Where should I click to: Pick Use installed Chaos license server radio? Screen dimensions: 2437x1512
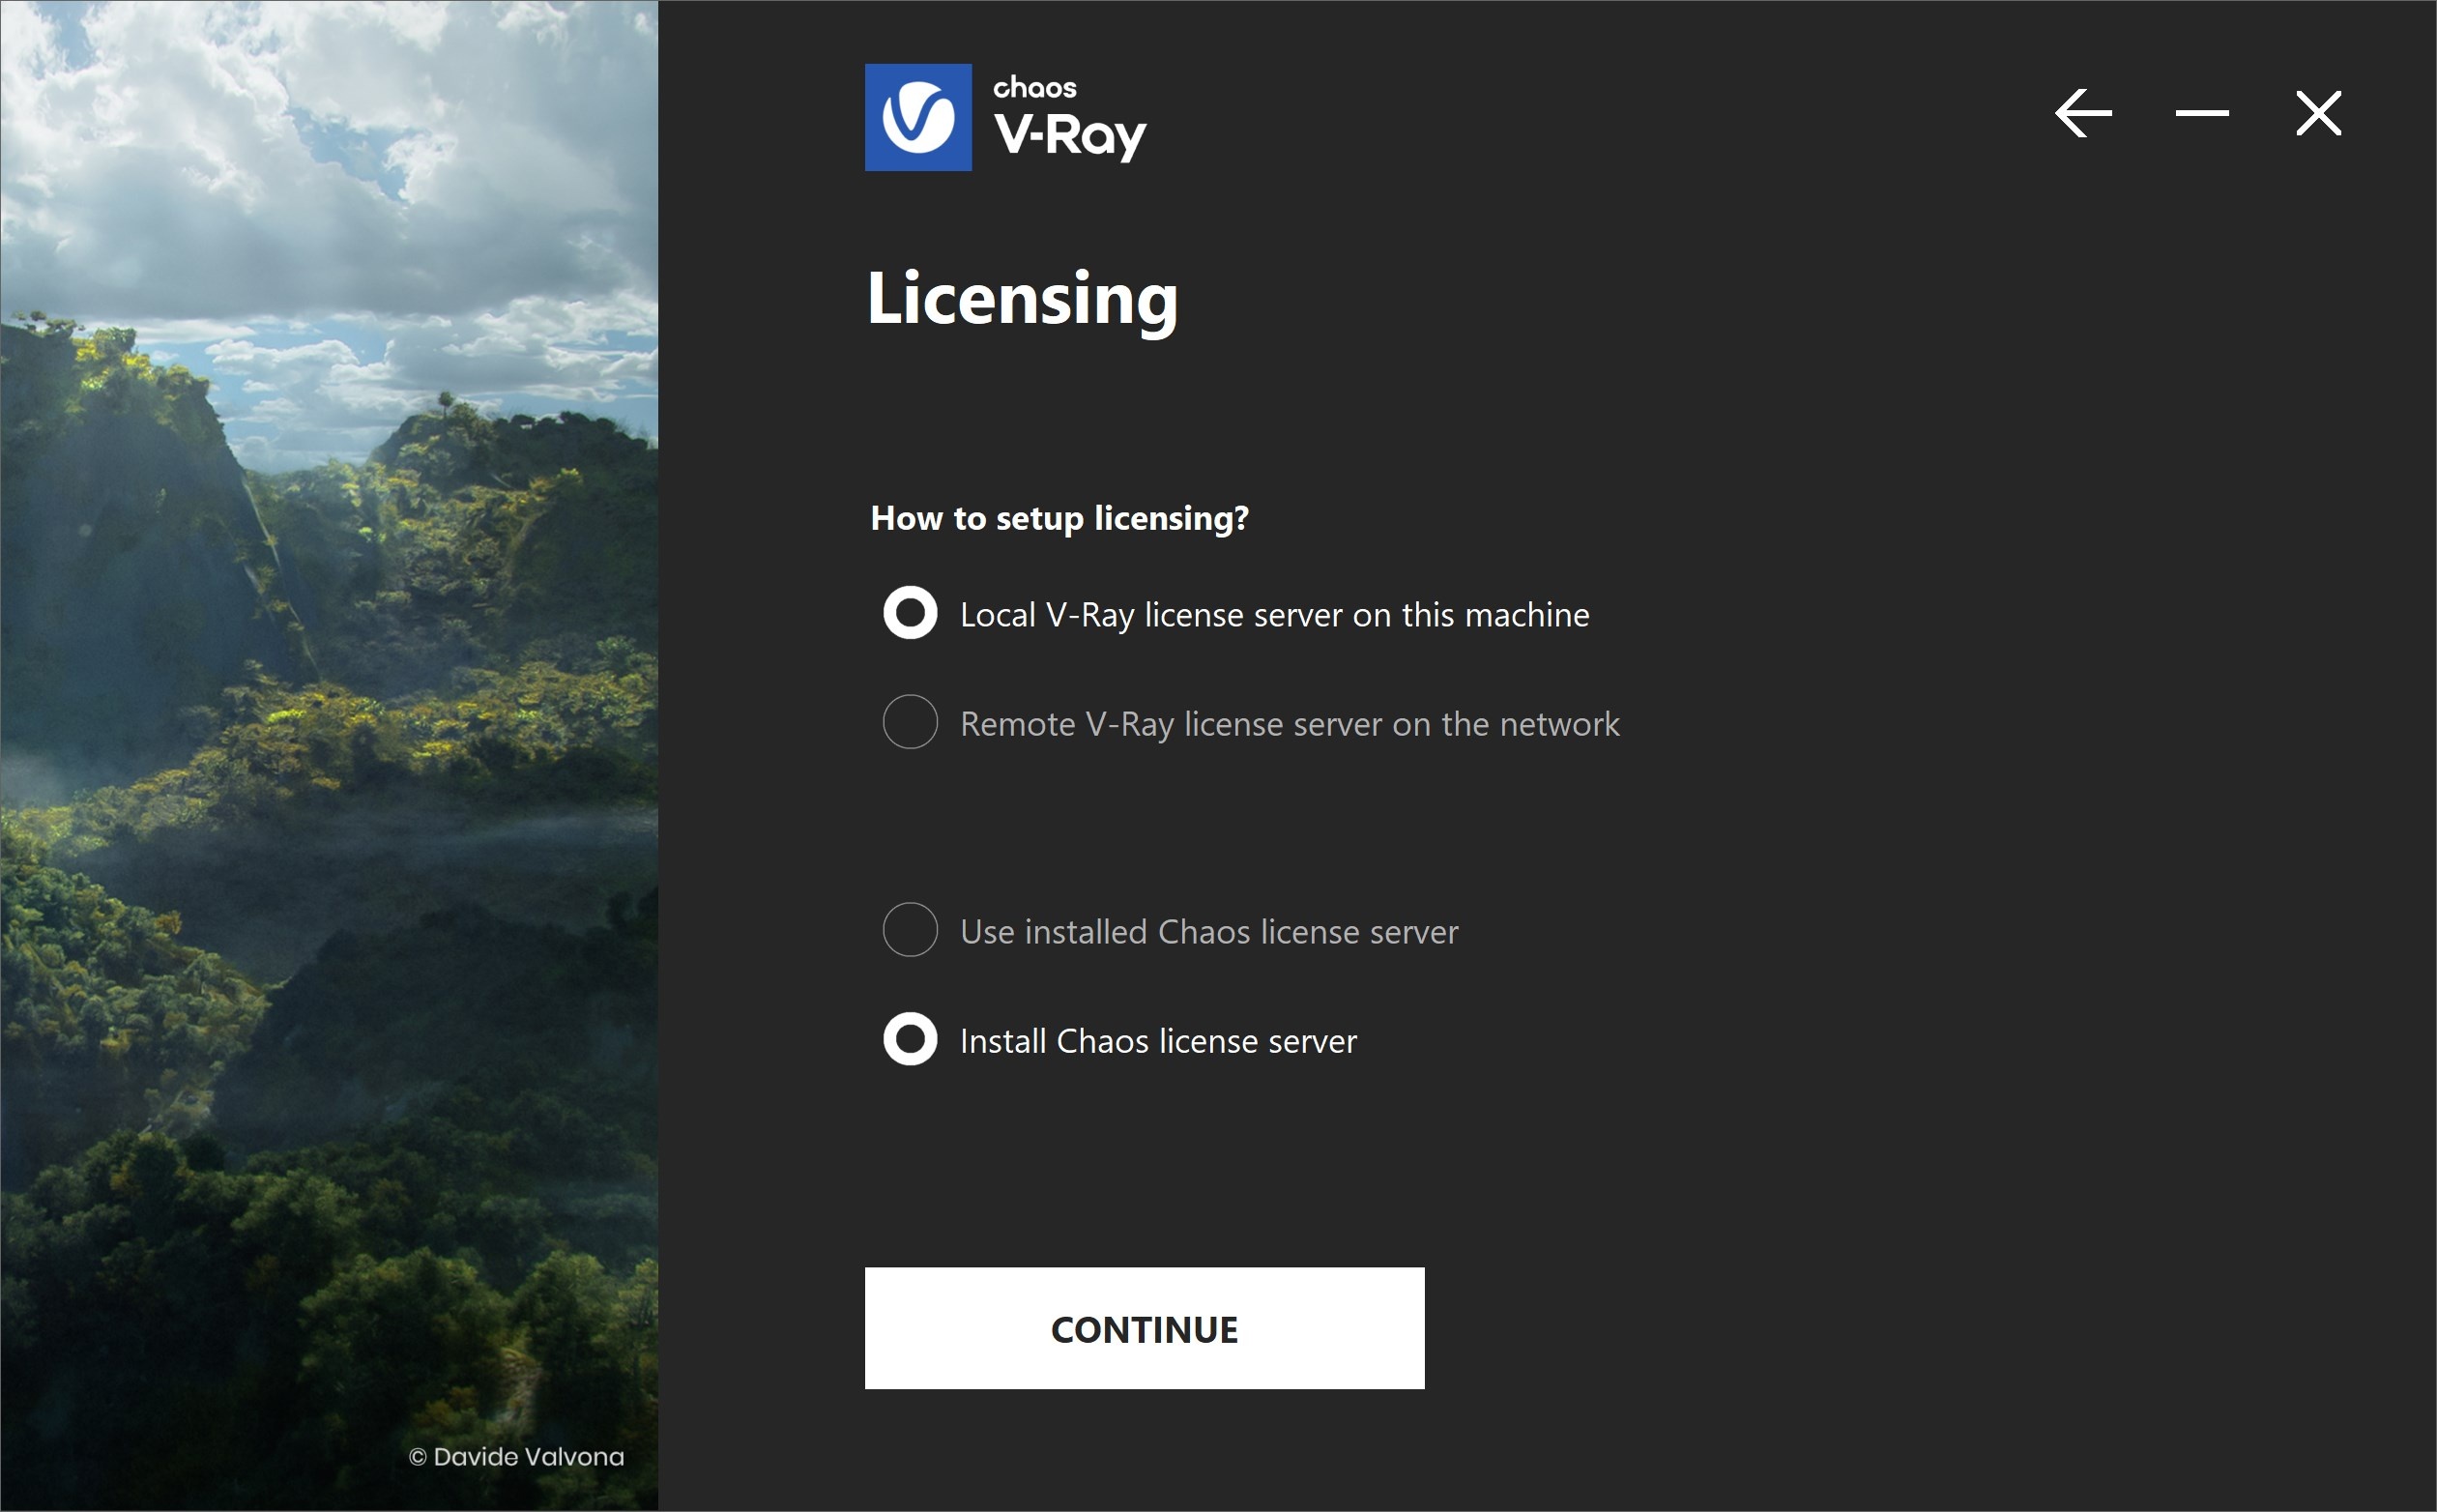point(910,929)
